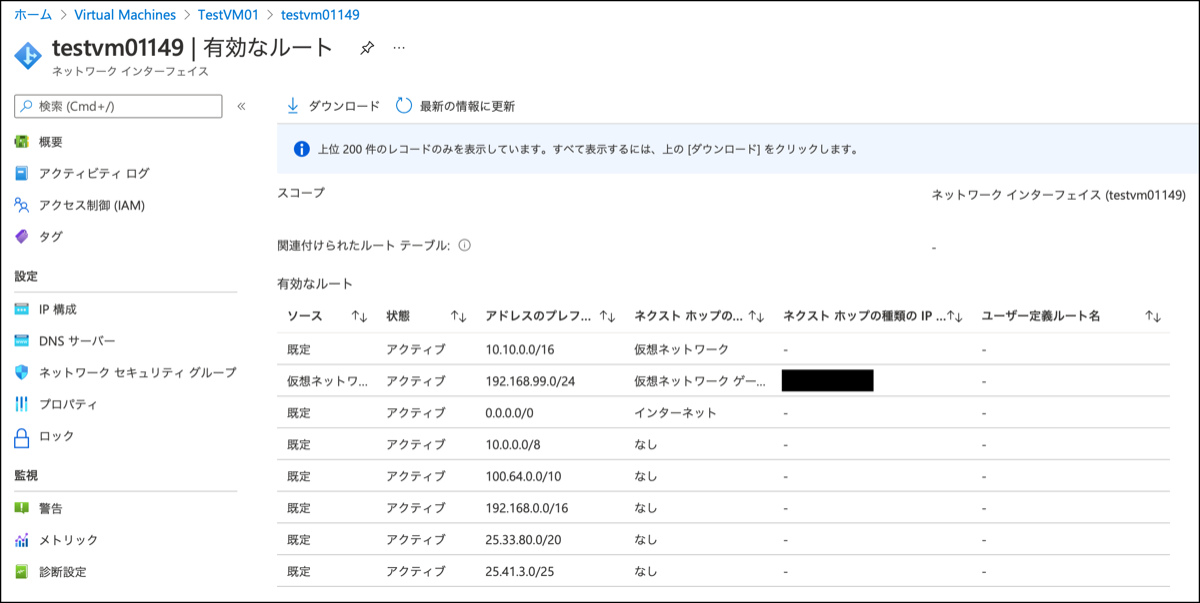The height and width of the screenshot is (603, 1200).
Task: Click the DNS サーバー icon
Action: pos(22,341)
